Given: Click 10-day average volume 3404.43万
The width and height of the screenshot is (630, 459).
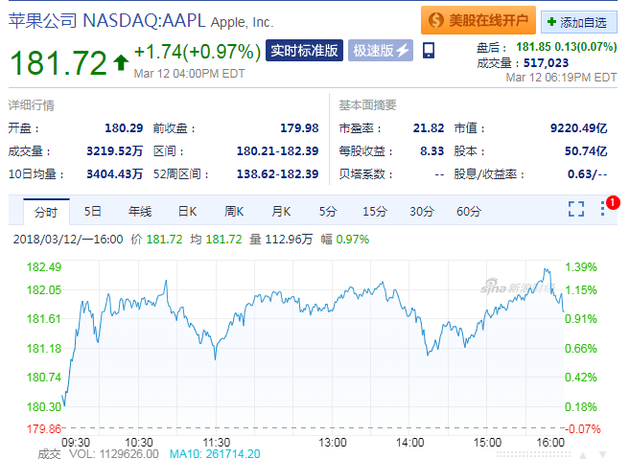Looking at the screenshot, I should point(115,174).
